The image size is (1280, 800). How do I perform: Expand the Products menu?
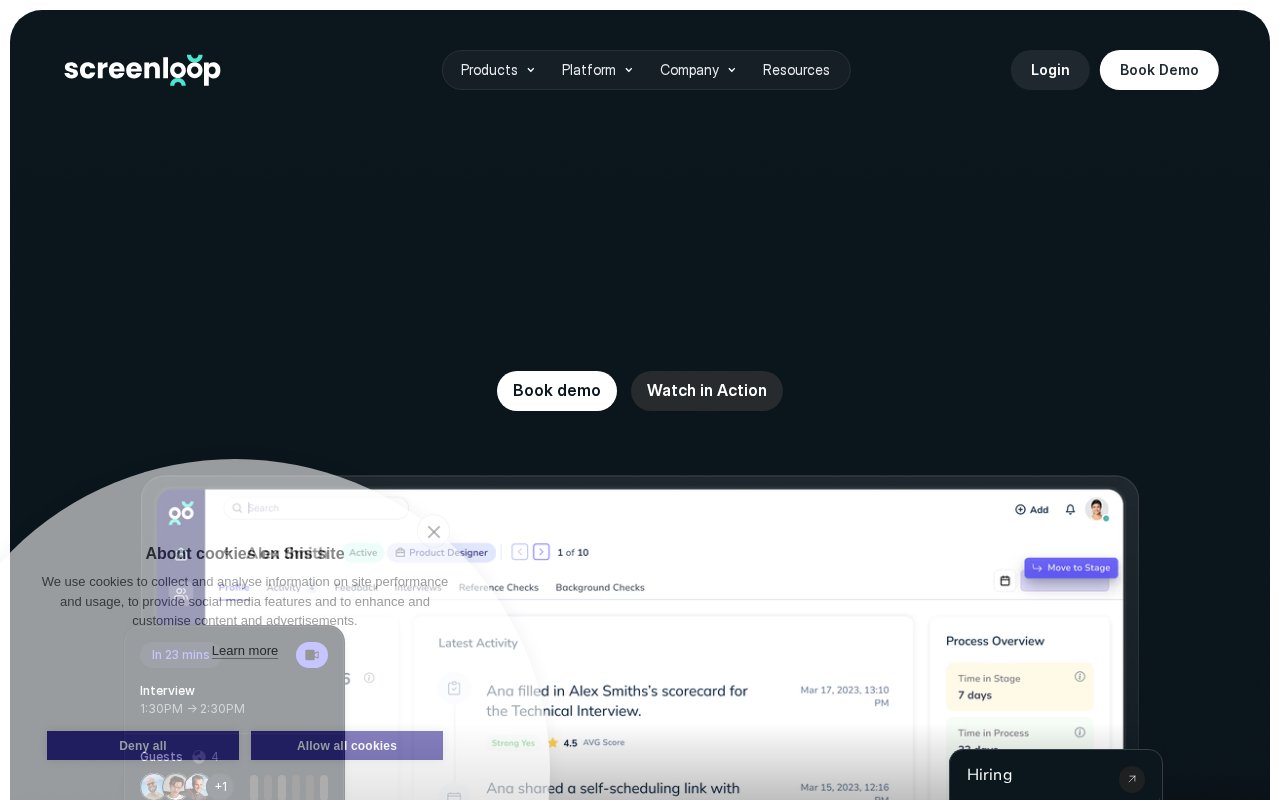[498, 70]
